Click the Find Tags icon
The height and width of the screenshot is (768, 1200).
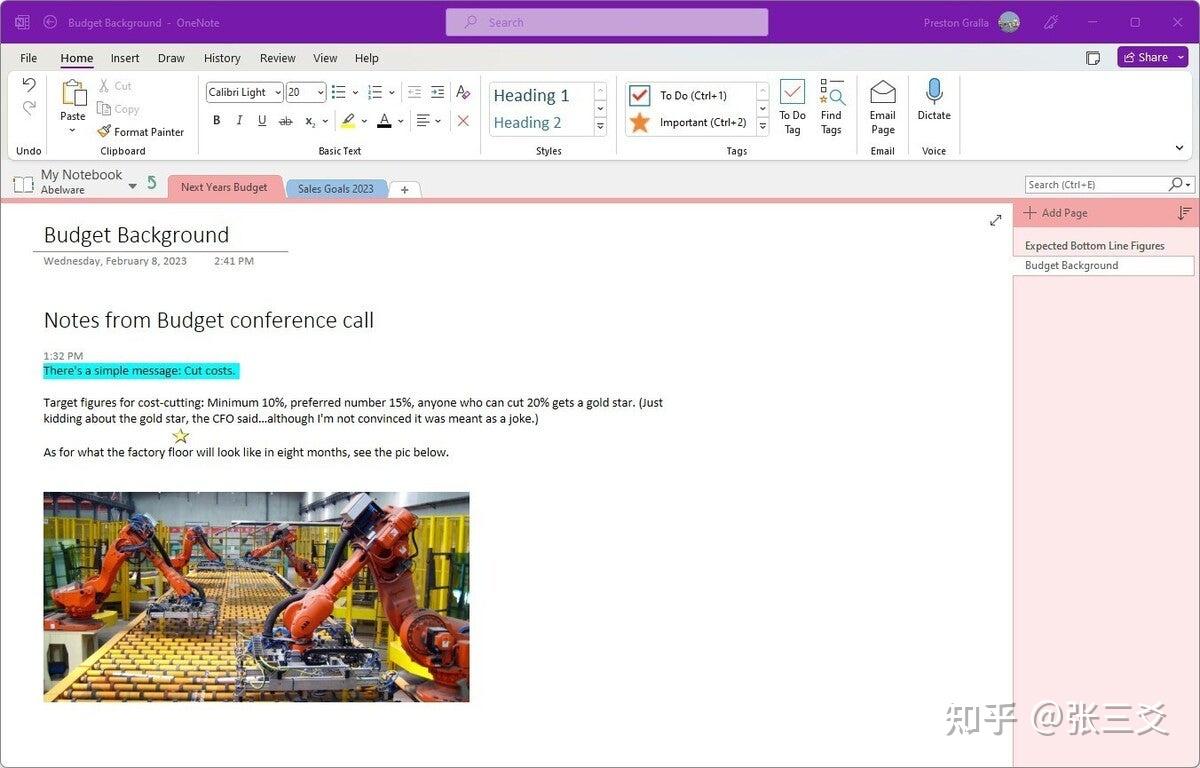(x=832, y=105)
